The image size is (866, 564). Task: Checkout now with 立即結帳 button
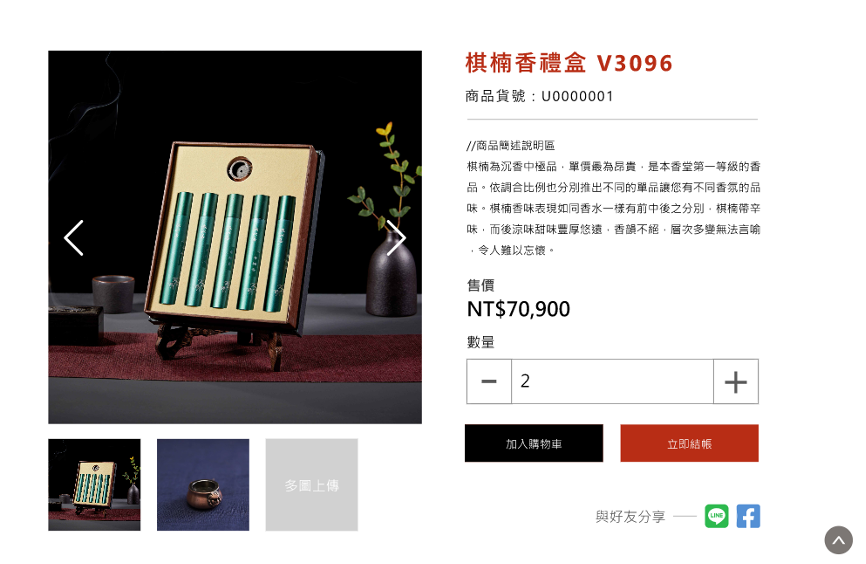coord(689,444)
